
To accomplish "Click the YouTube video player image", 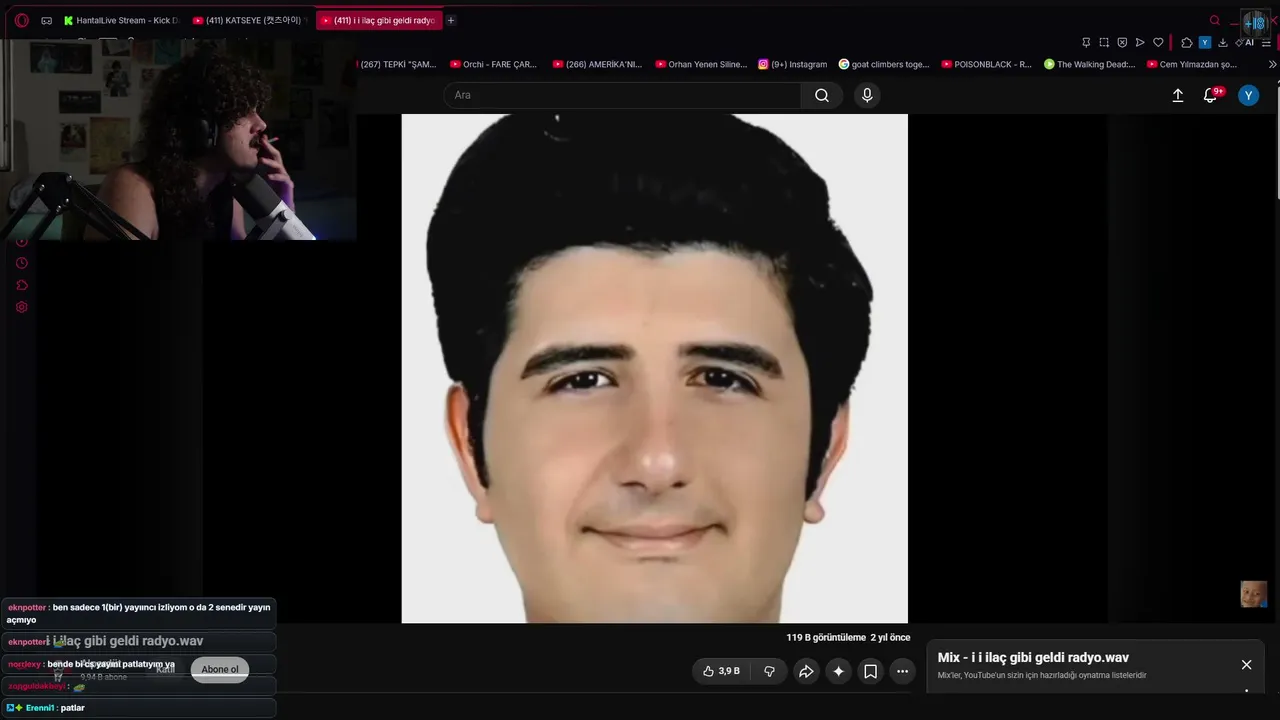I will (655, 368).
